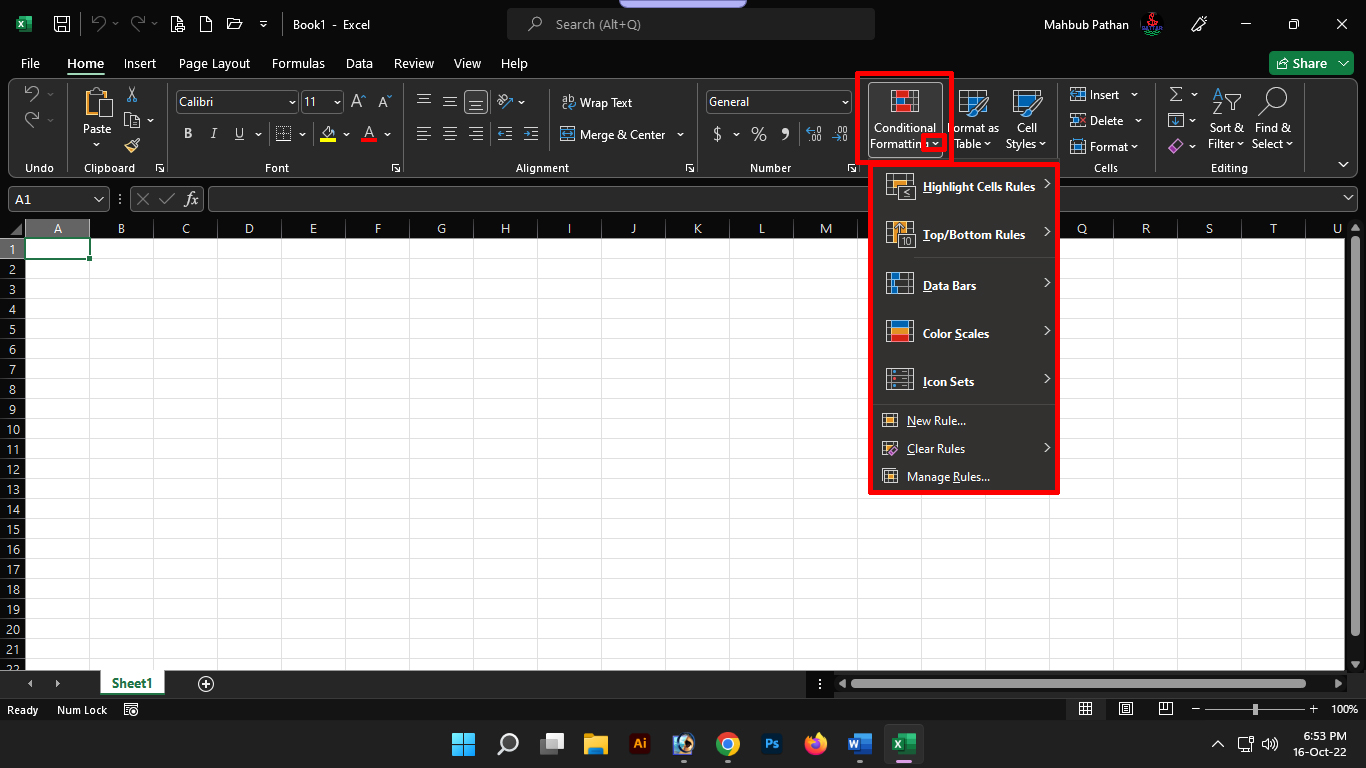The height and width of the screenshot is (768, 1366).
Task: Open Firefox from the taskbar
Action: pos(816,744)
